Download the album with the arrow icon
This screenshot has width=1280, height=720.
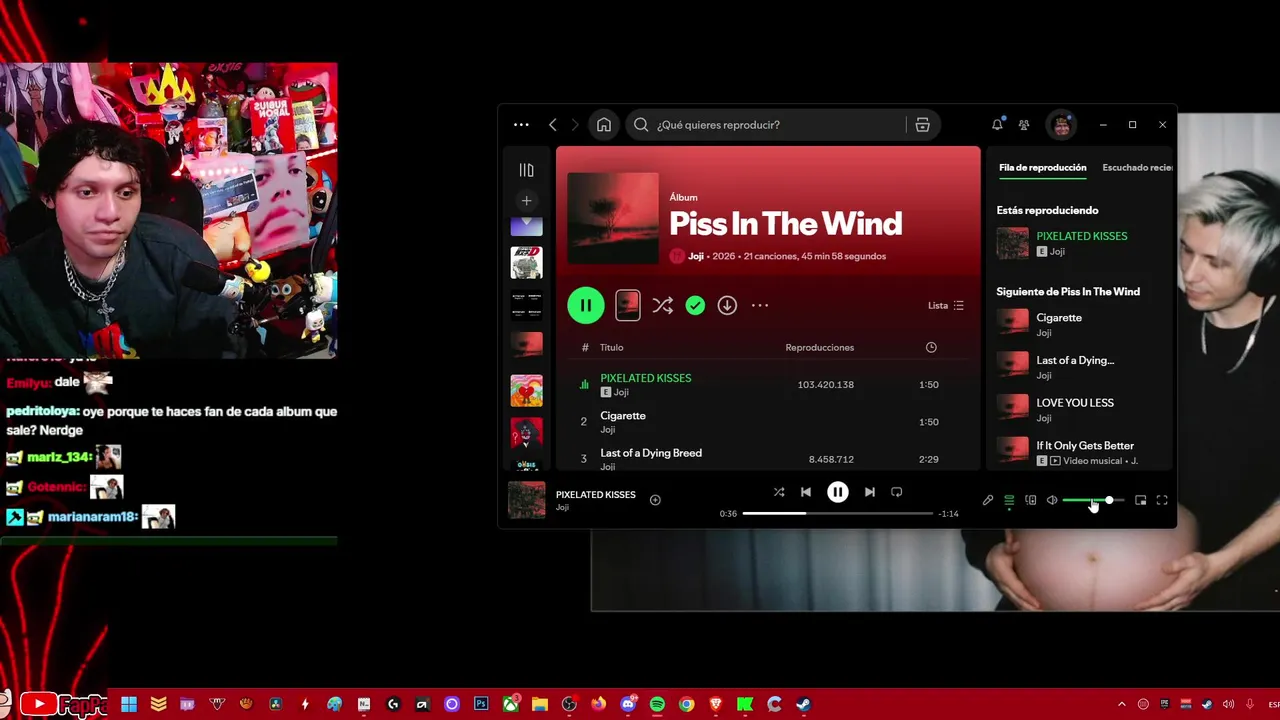point(727,305)
